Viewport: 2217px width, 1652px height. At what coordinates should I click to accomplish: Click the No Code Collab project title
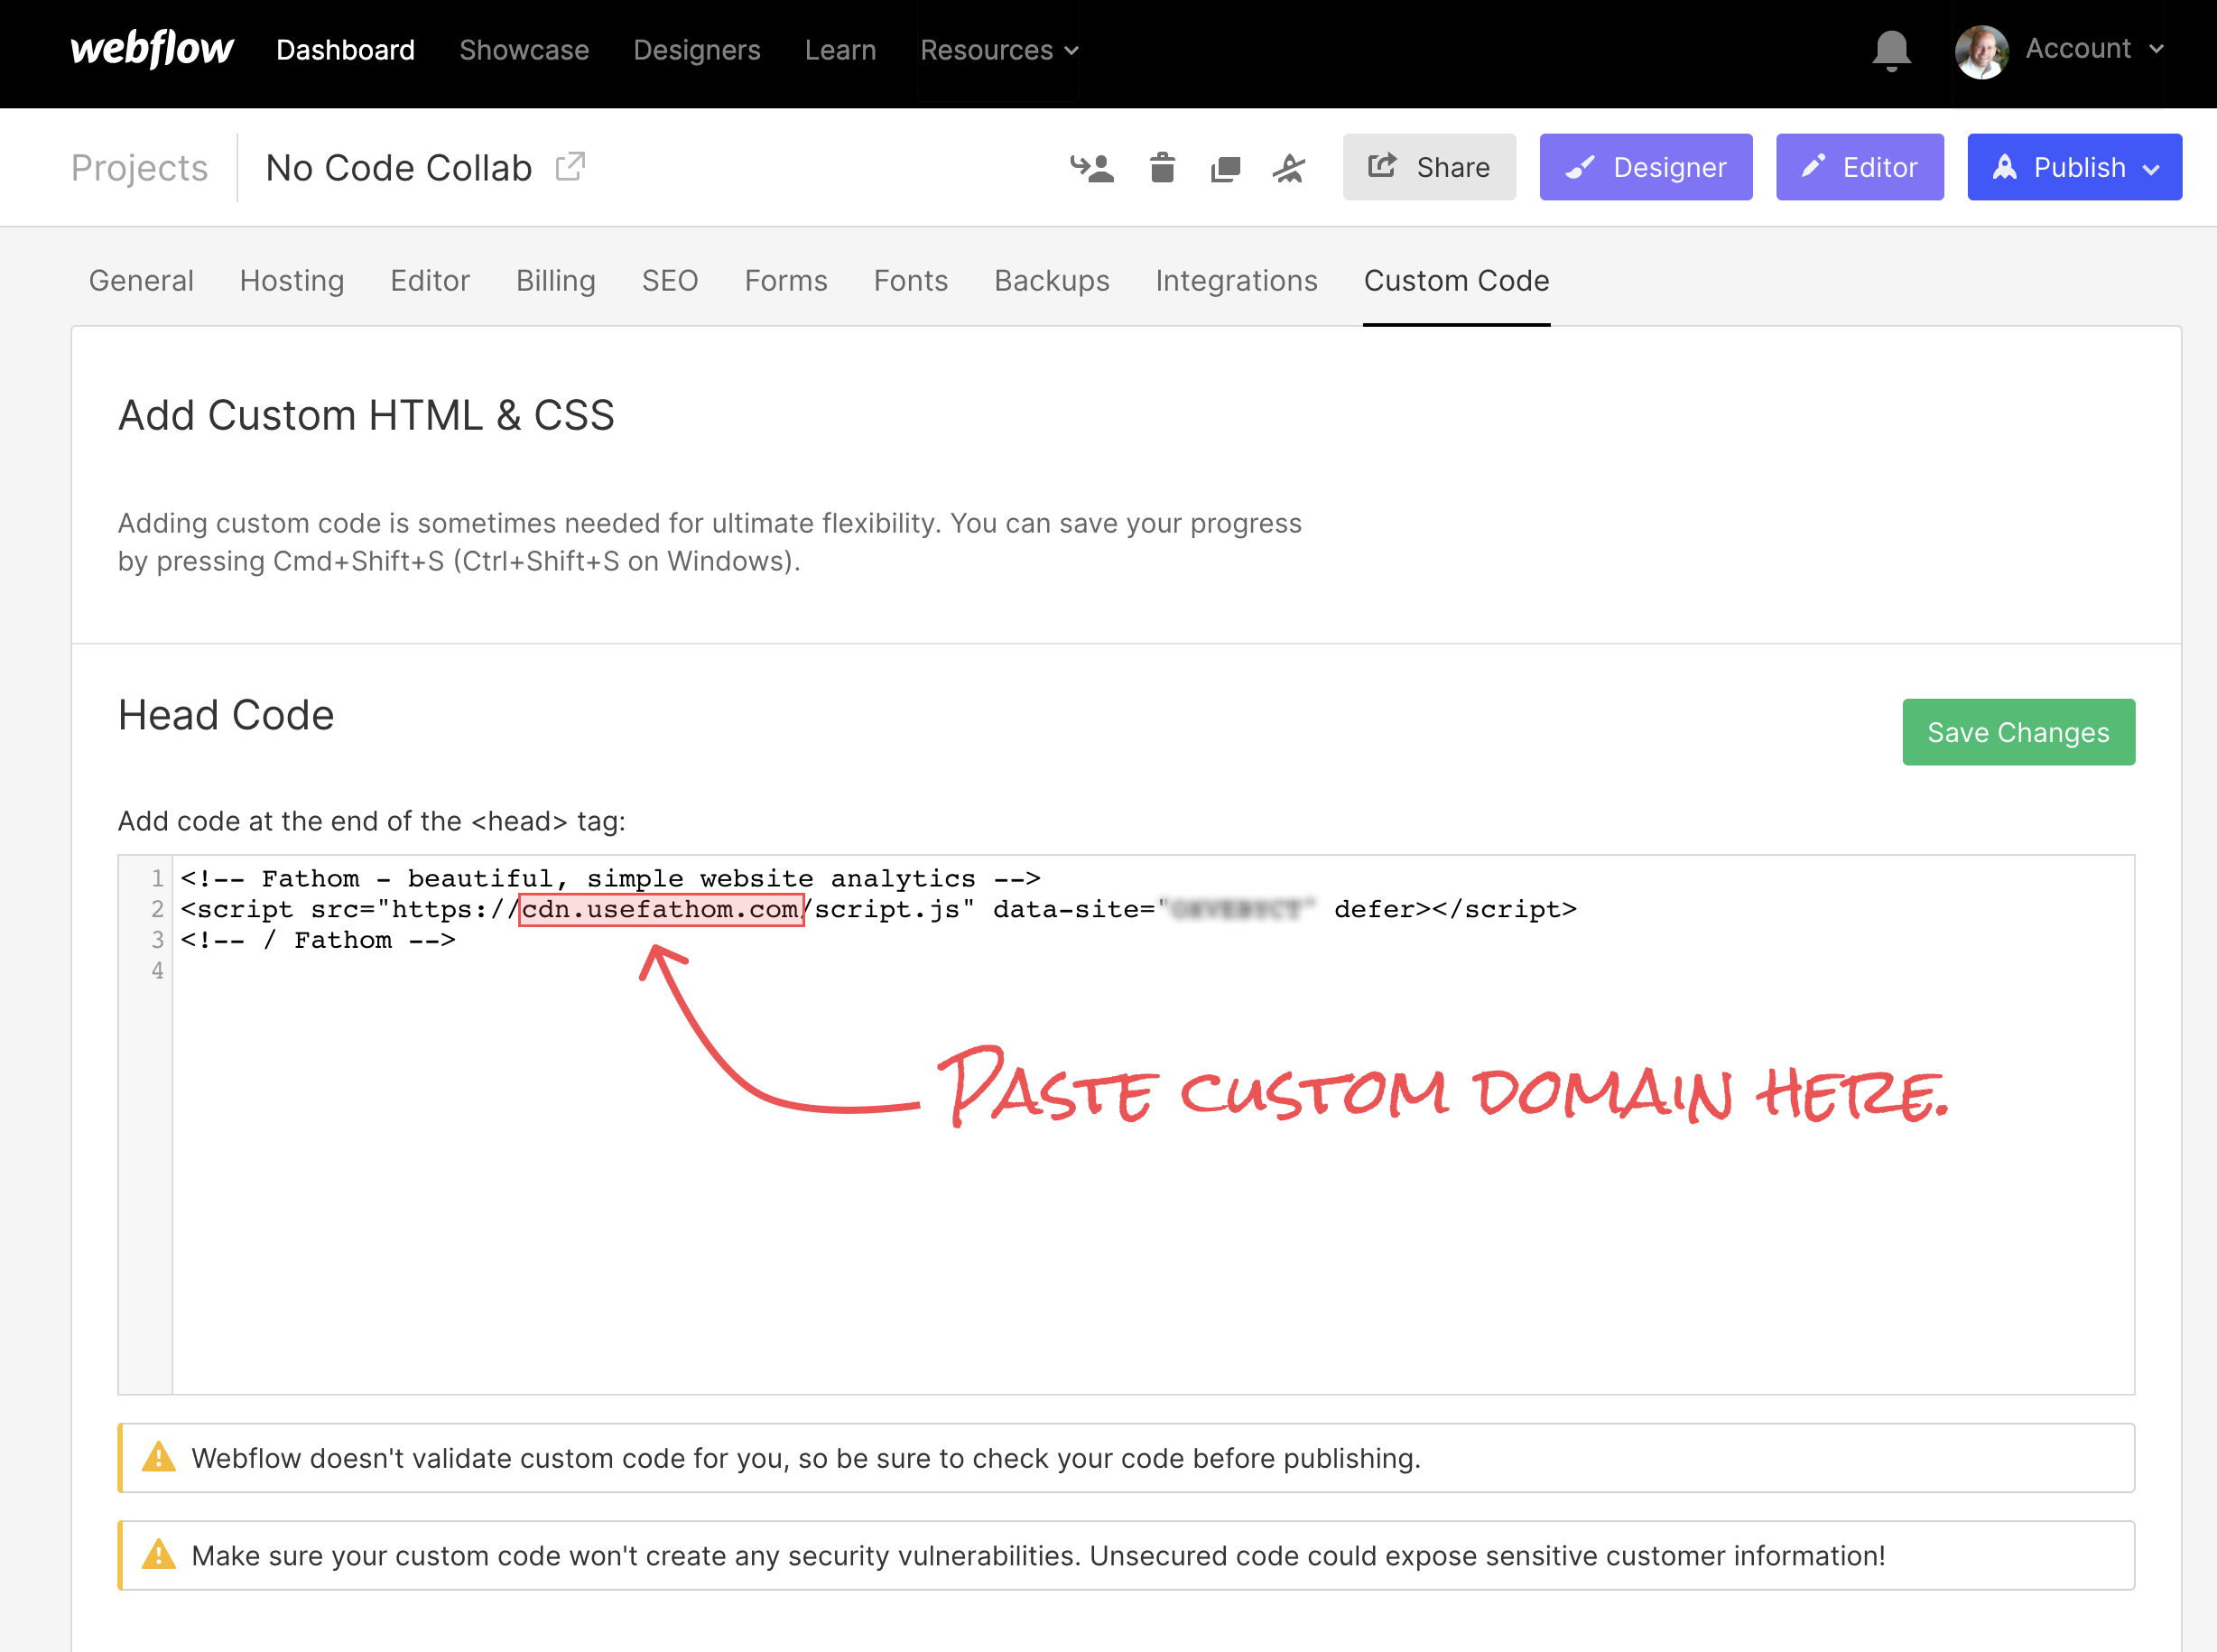[399, 167]
